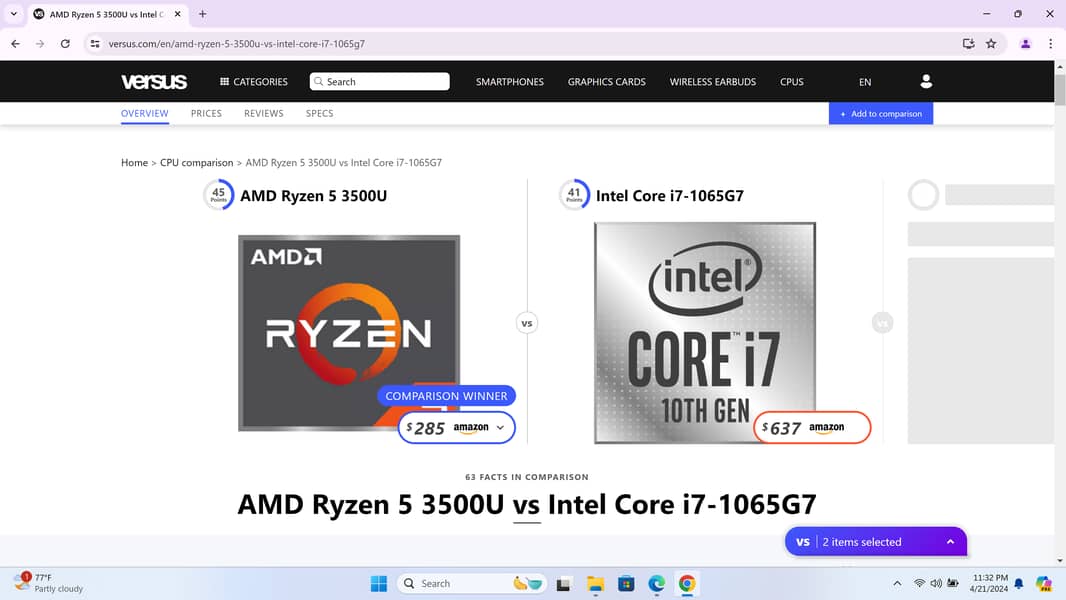Image resolution: width=1066 pixels, height=600 pixels.
Task: Focus the Versus site search field
Action: (379, 82)
